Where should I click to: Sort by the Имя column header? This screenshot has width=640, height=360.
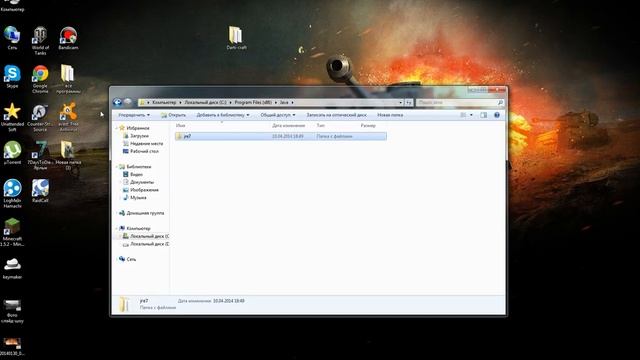click(x=180, y=126)
